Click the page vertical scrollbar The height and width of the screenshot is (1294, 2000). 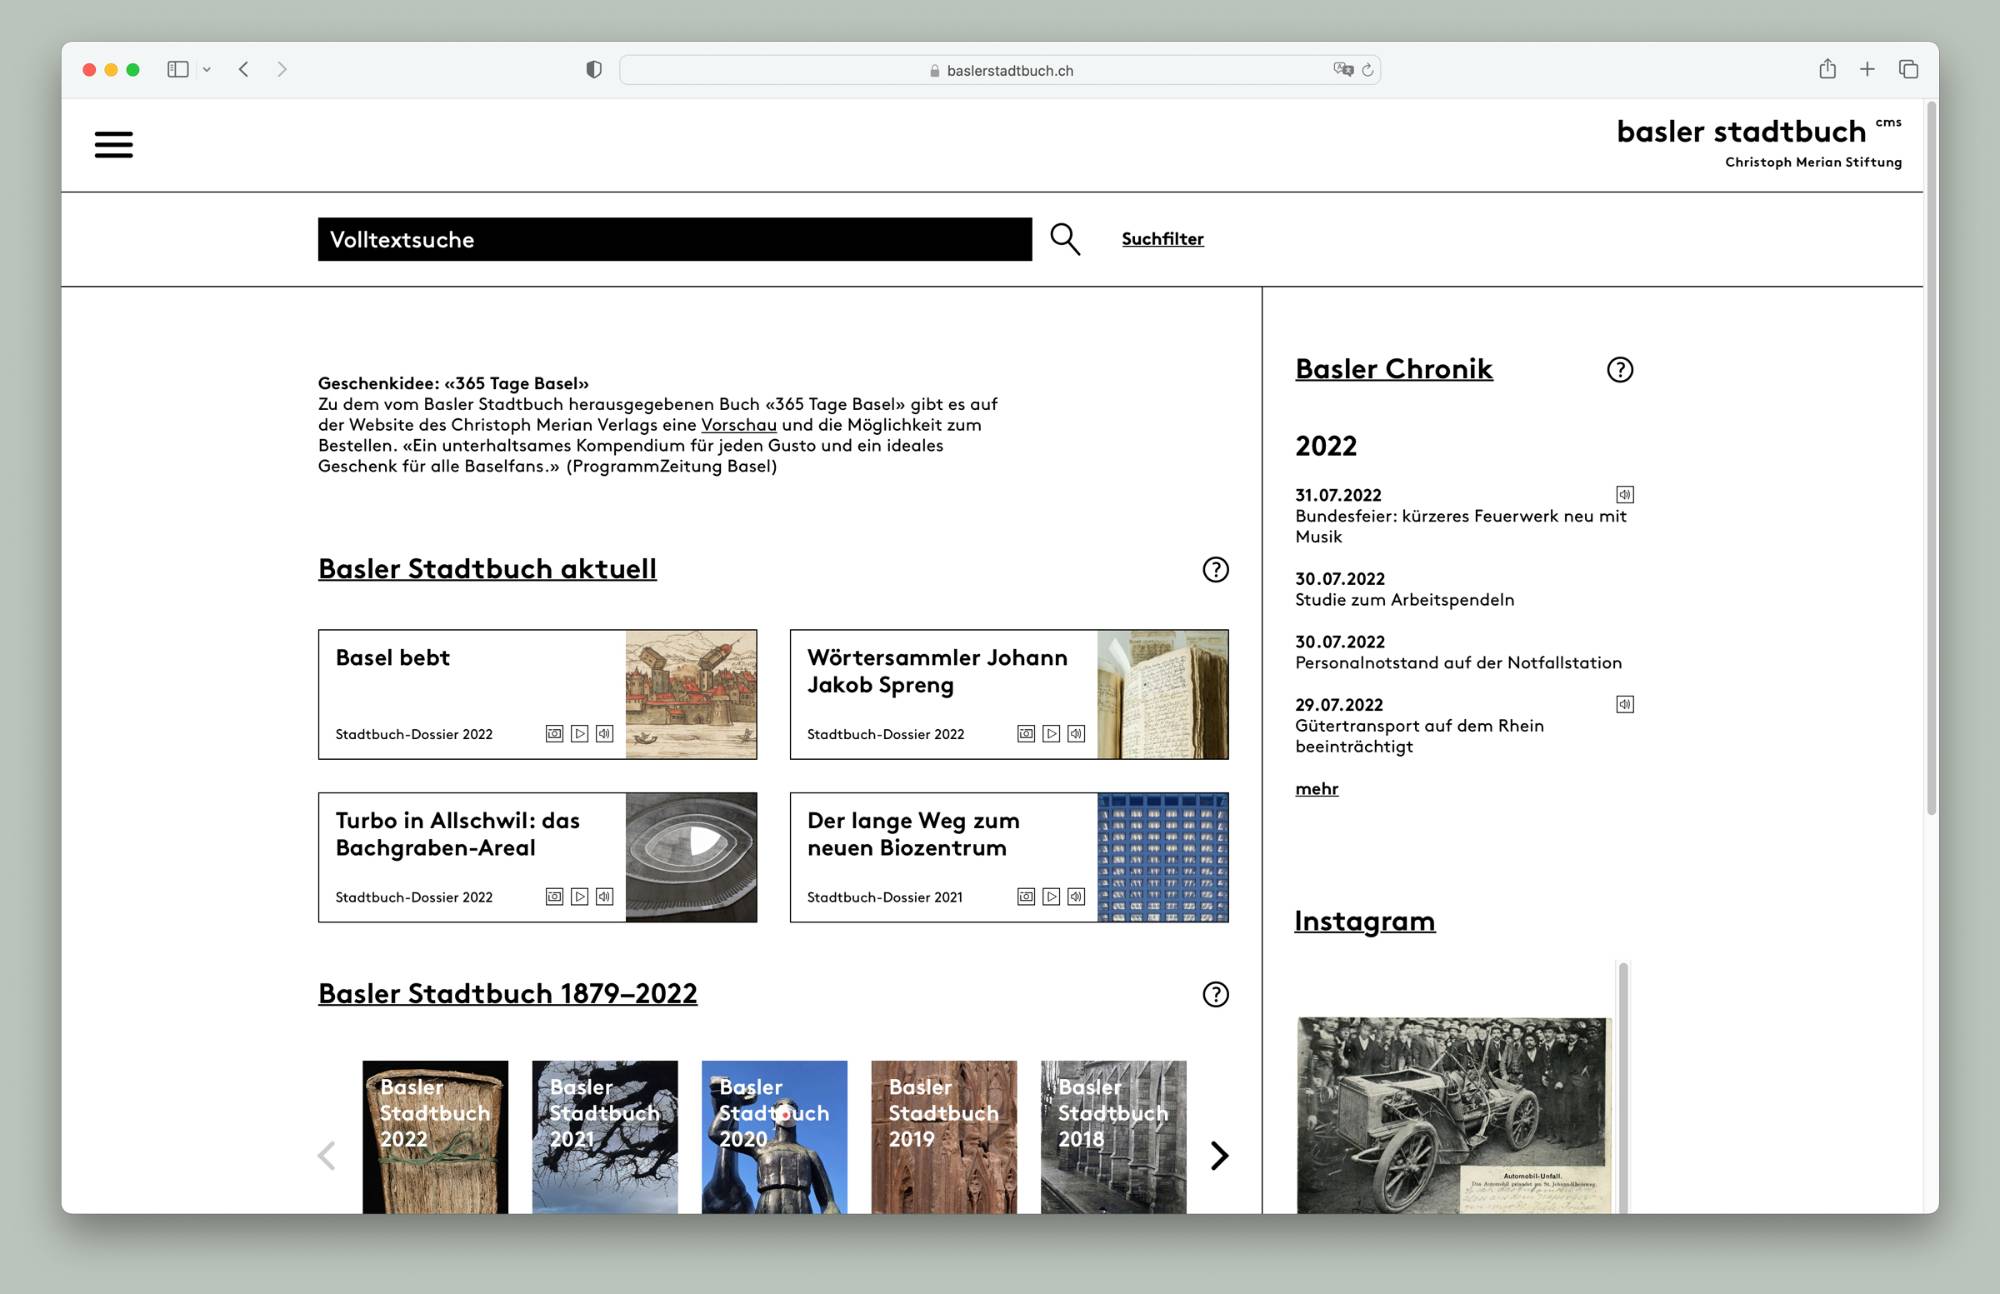click(1931, 460)
